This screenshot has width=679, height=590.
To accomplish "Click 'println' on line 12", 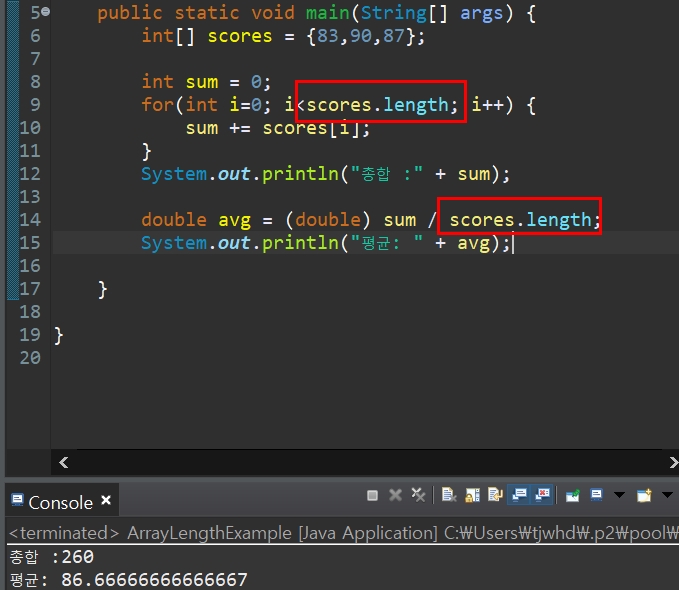I will tap(300, 174).
